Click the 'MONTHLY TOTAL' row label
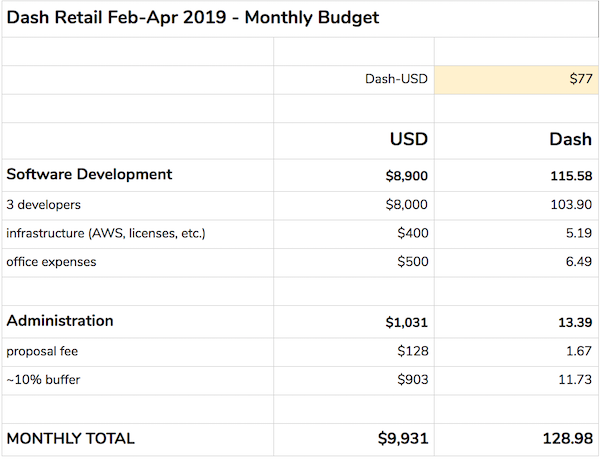 pos(70,439)
